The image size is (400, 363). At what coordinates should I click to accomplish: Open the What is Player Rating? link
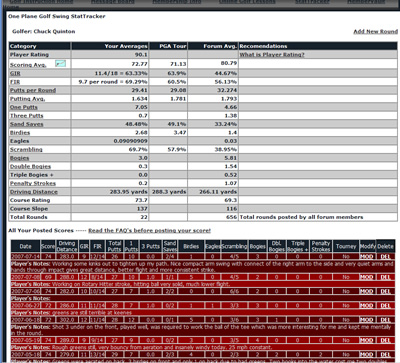[x=272, y=55]
